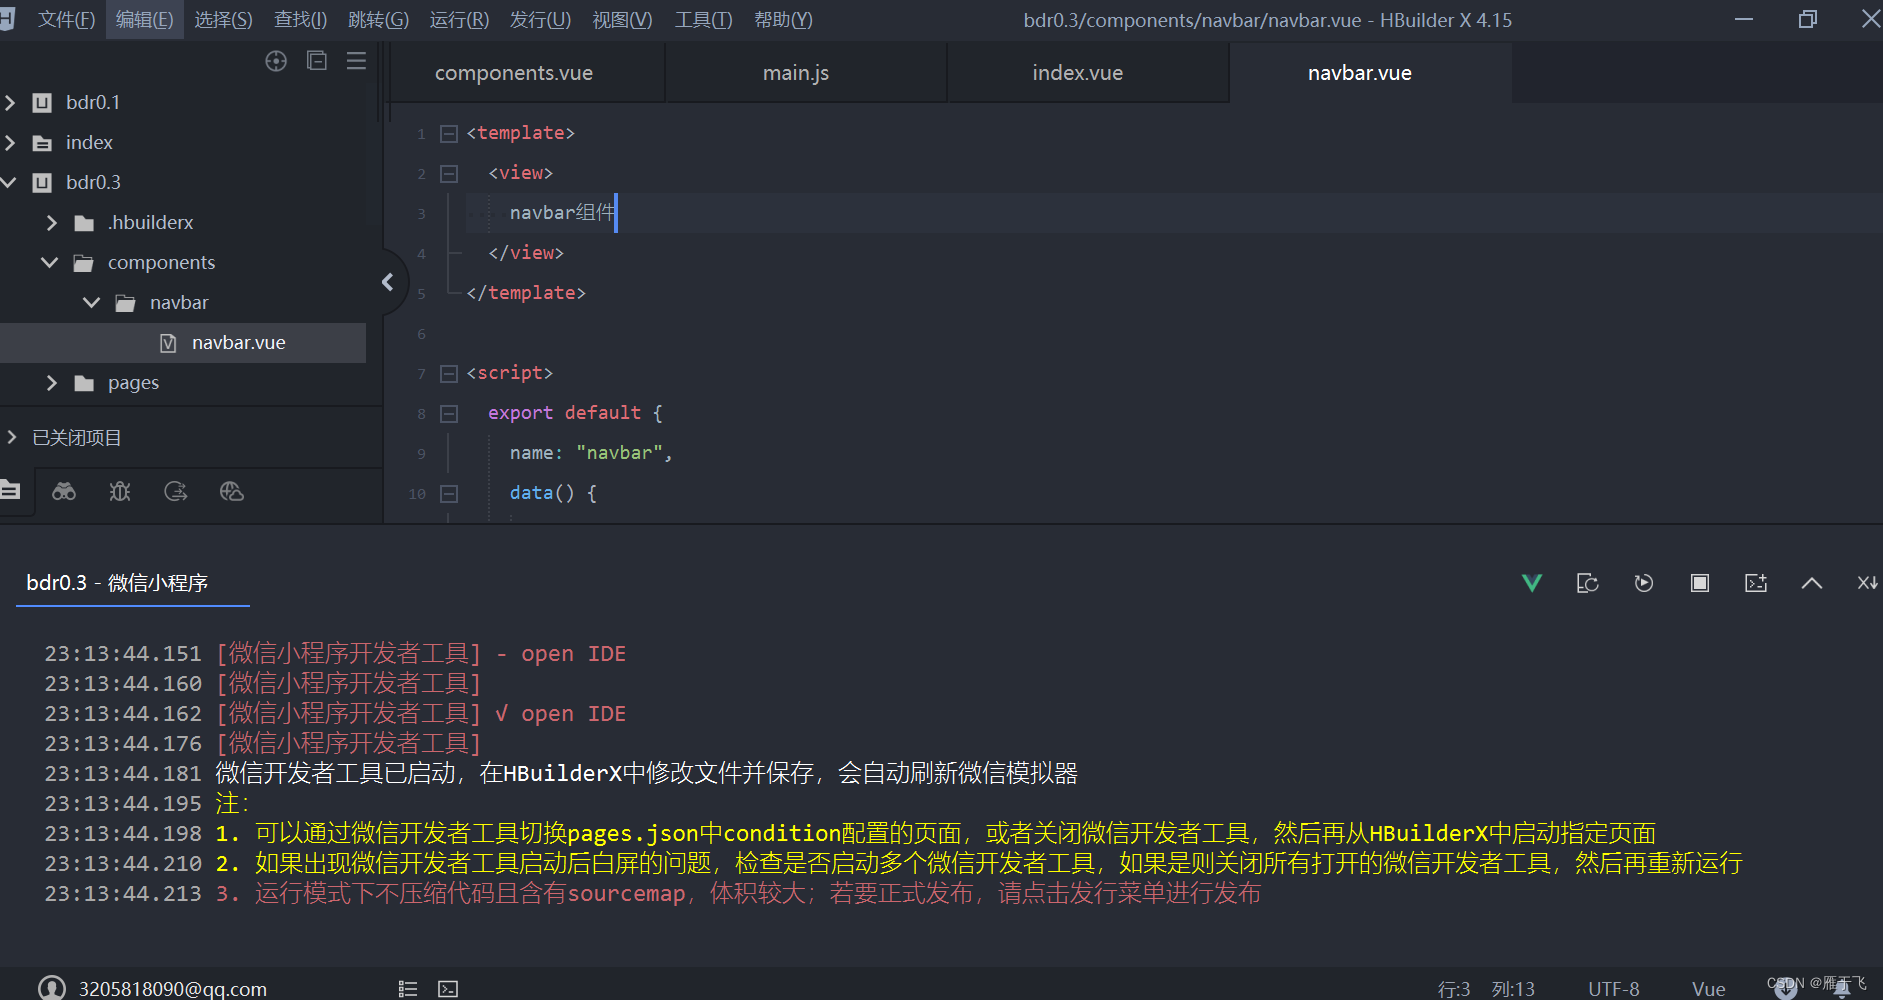
Task: Click line 3 navbar组件 in editor
Action: click(x=562, y=213)
